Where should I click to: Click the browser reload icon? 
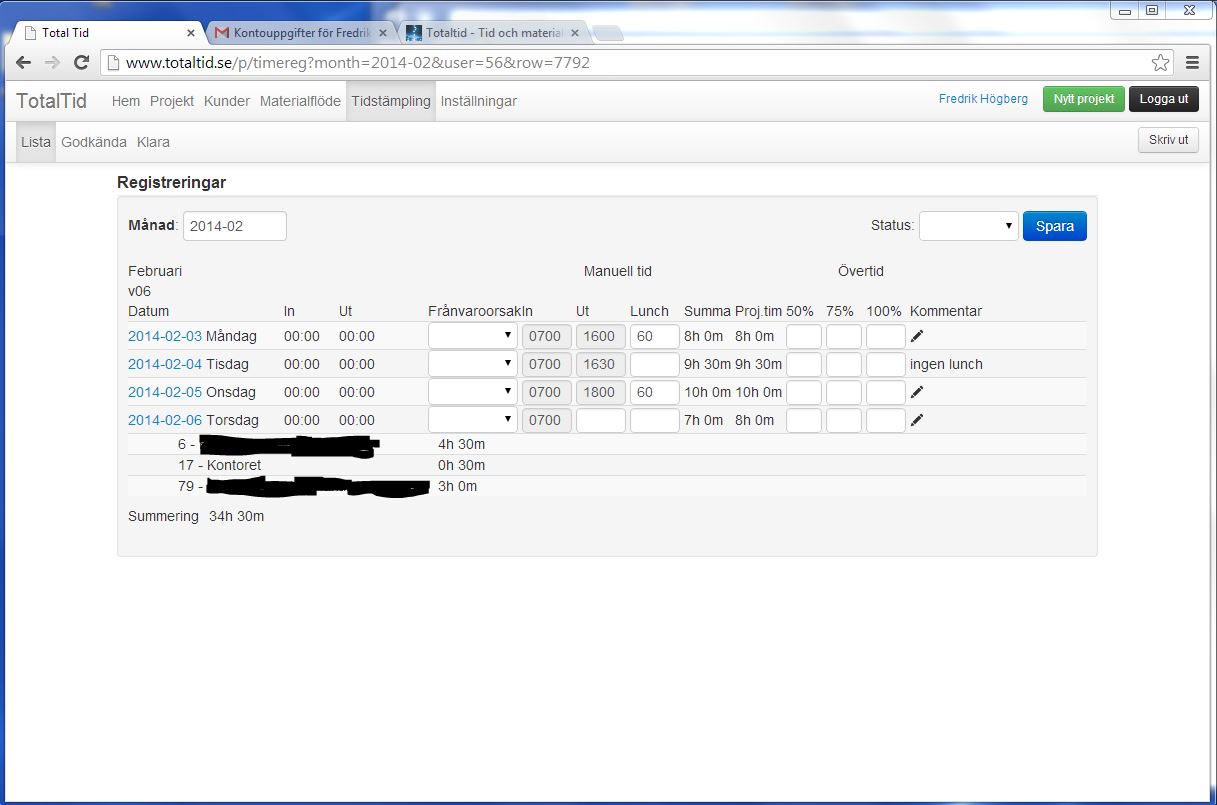[82, 63]
